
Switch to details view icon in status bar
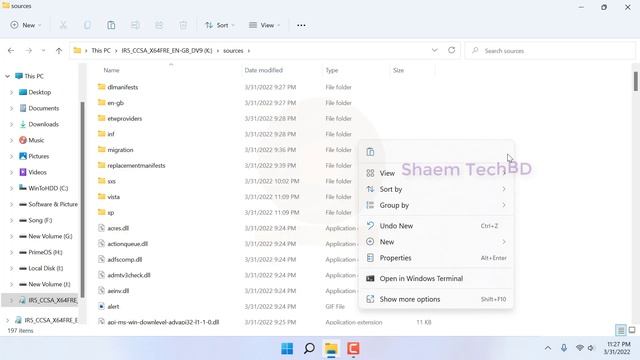click(x=620, y=330)
